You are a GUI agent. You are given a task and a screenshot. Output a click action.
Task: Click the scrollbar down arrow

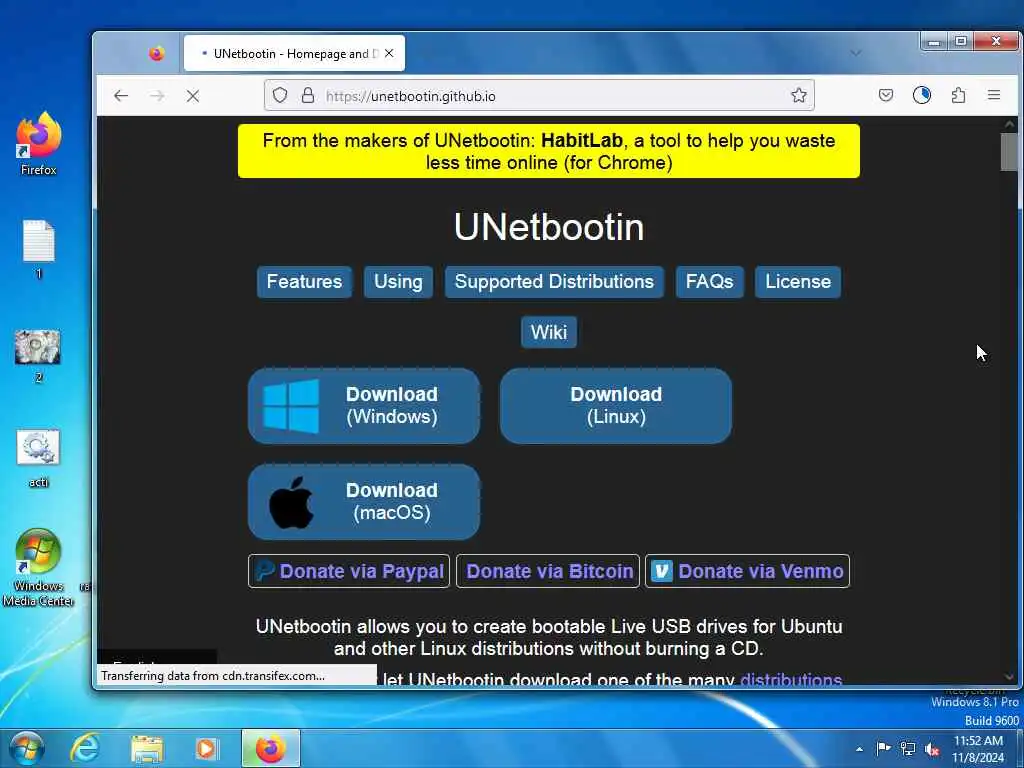pos(1009,677)
